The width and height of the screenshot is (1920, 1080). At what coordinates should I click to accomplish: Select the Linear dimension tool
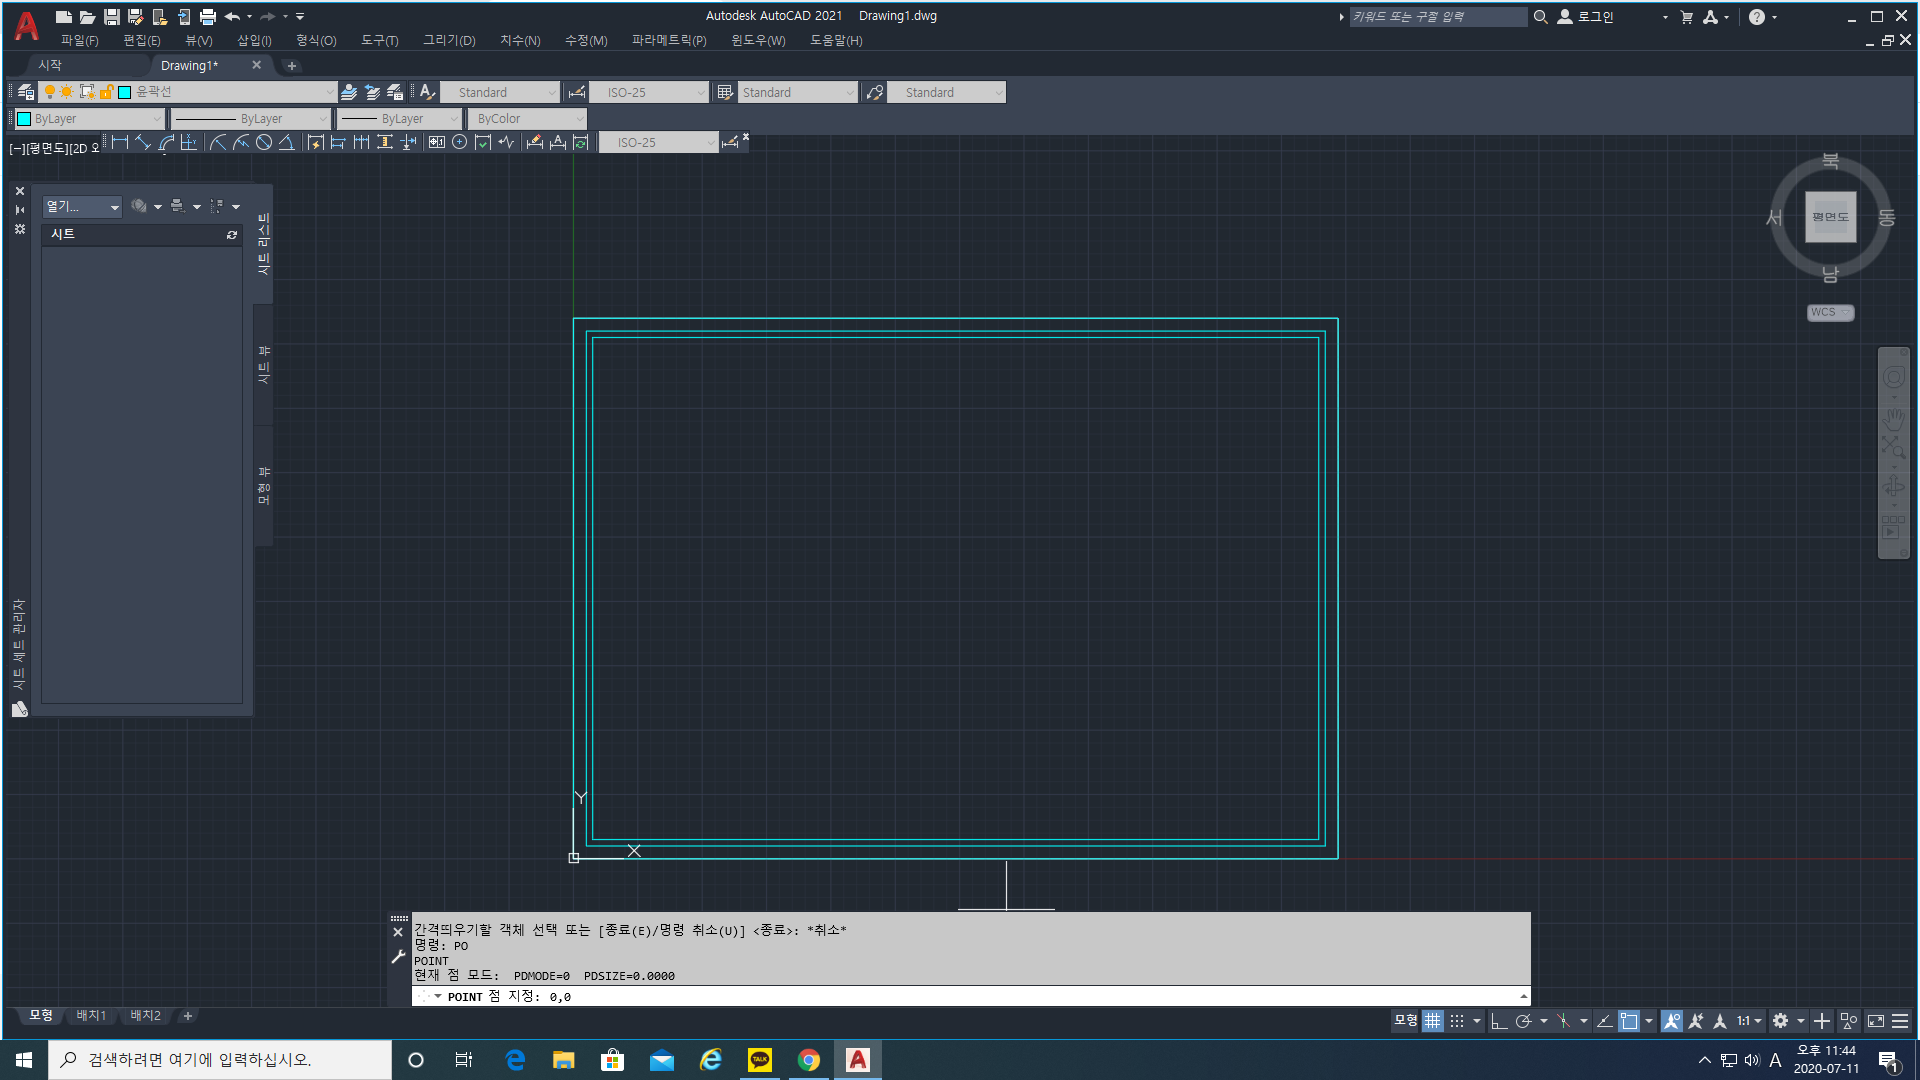120,143
